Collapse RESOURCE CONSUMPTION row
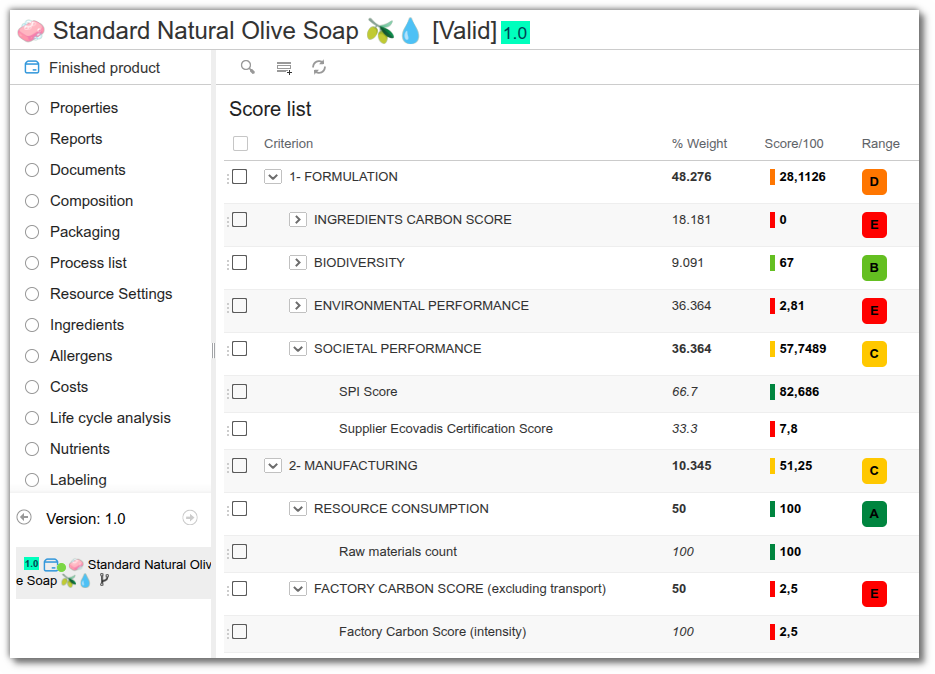935x674 pixels. tap(298, 508)
